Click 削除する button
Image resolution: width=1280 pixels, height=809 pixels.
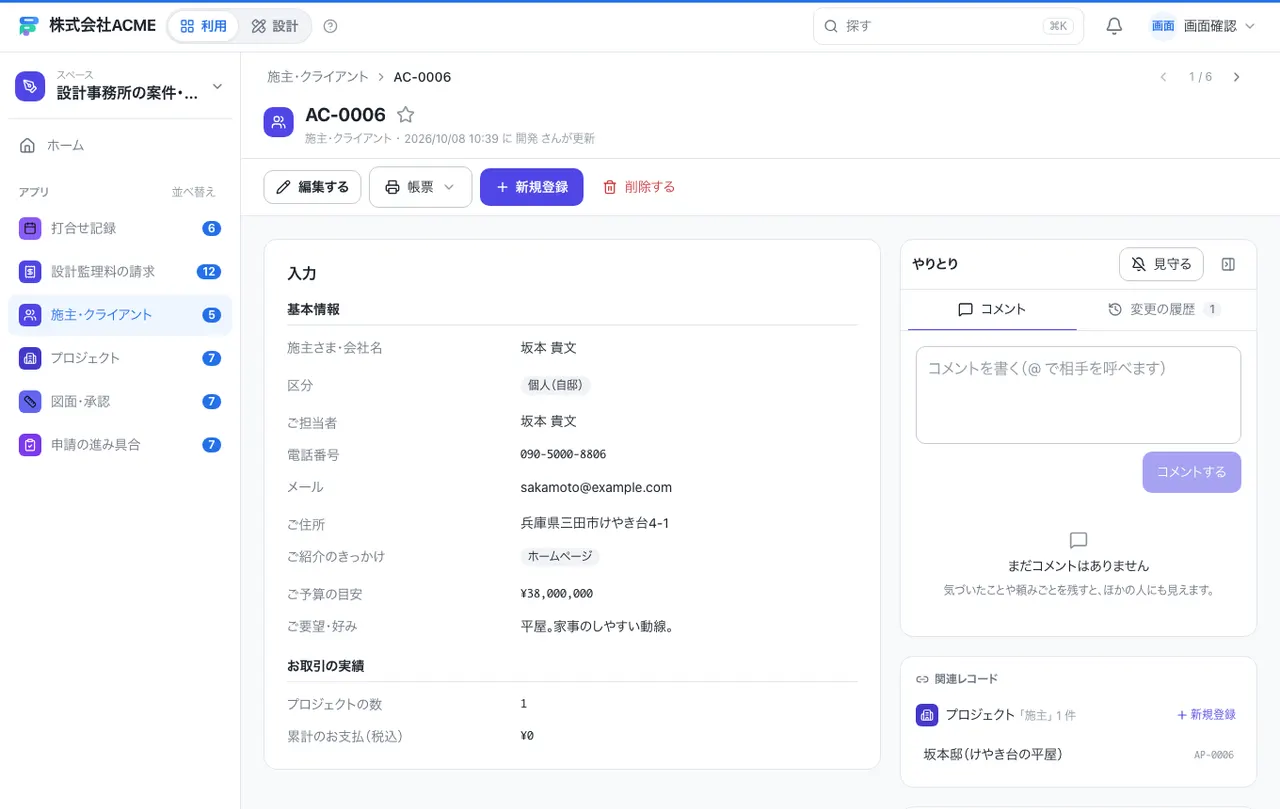(x=638, y=187)
